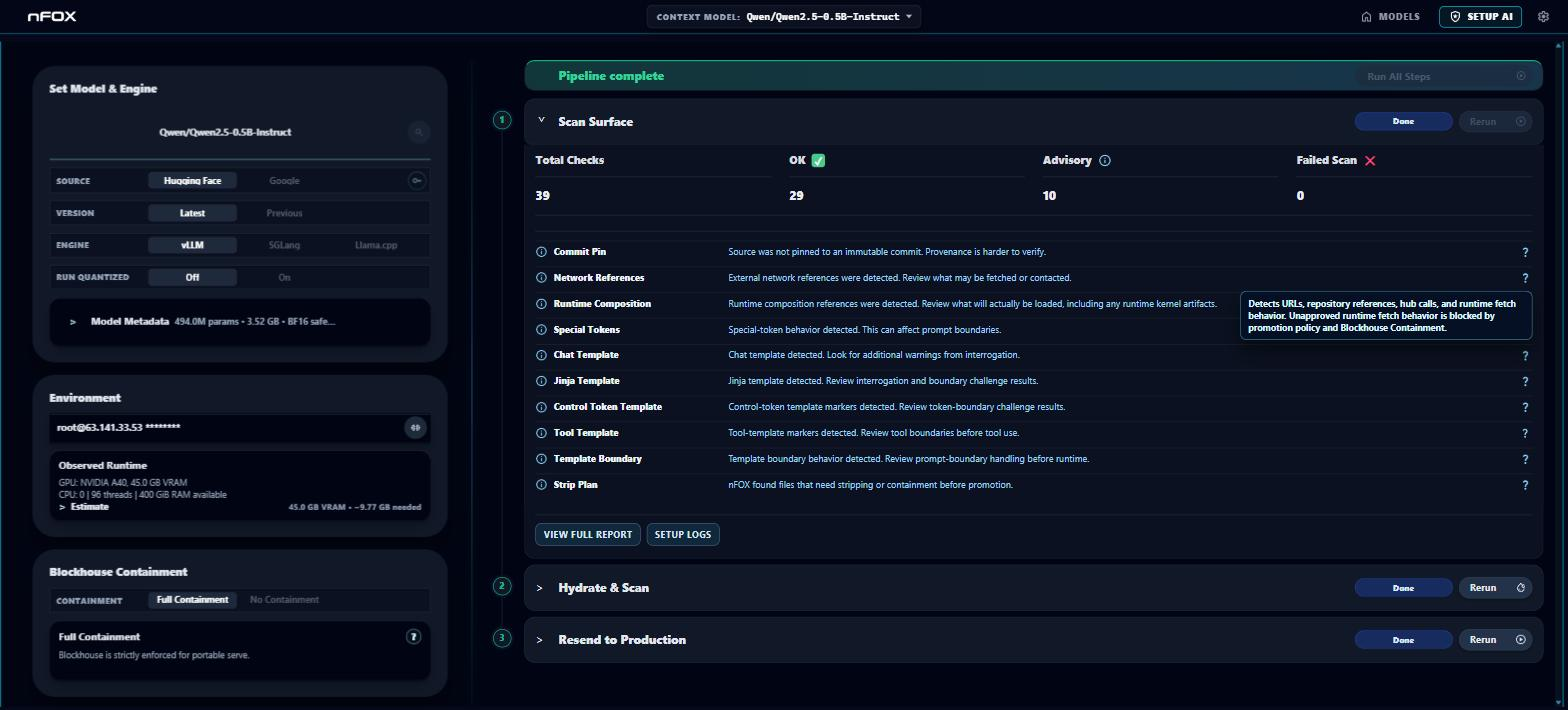Click the red Failed Scan X icon

(x=1370, y=161)
